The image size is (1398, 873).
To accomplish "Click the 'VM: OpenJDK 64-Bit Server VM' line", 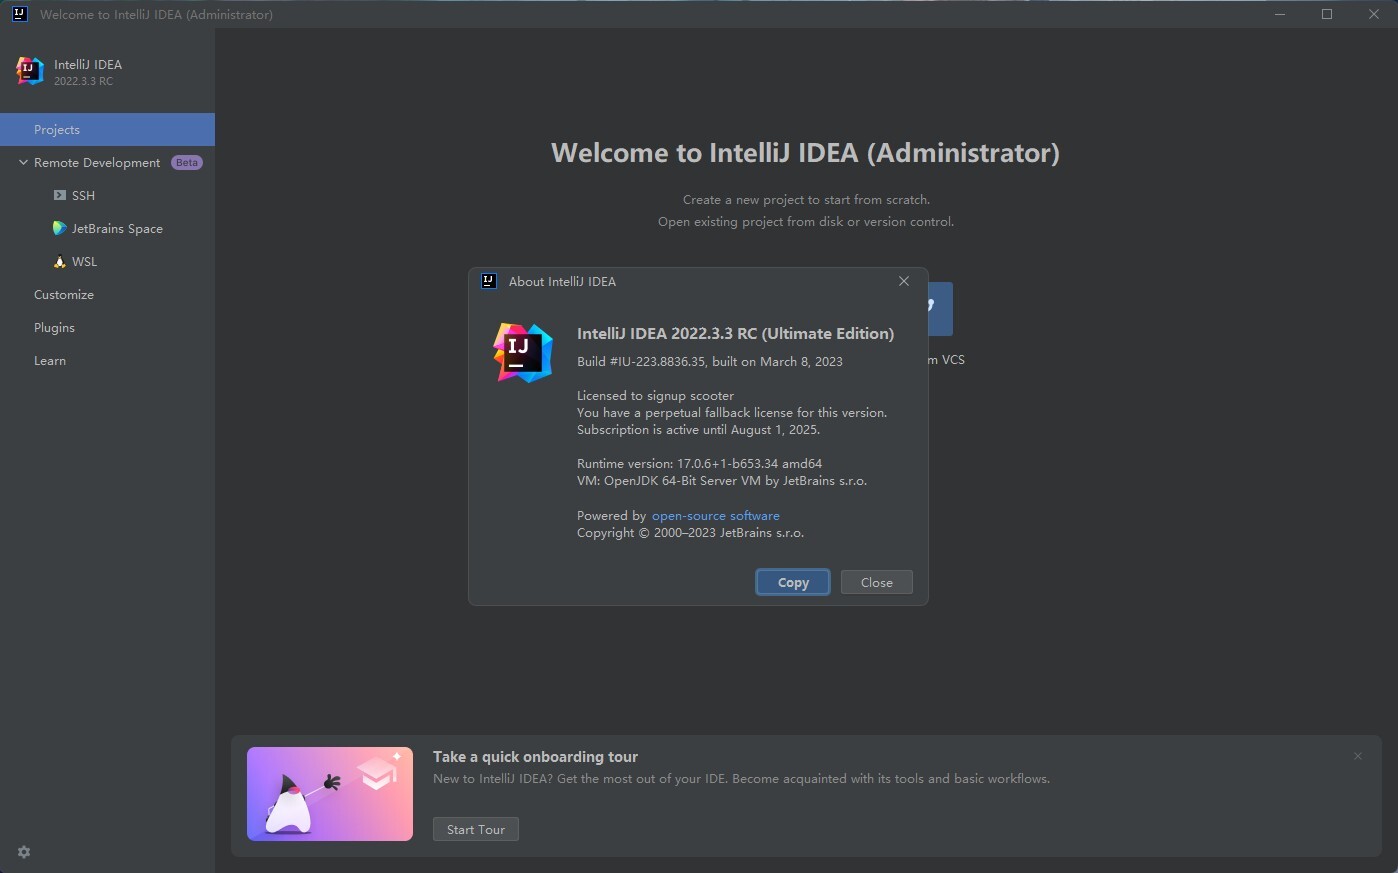I will coord(722,481).
